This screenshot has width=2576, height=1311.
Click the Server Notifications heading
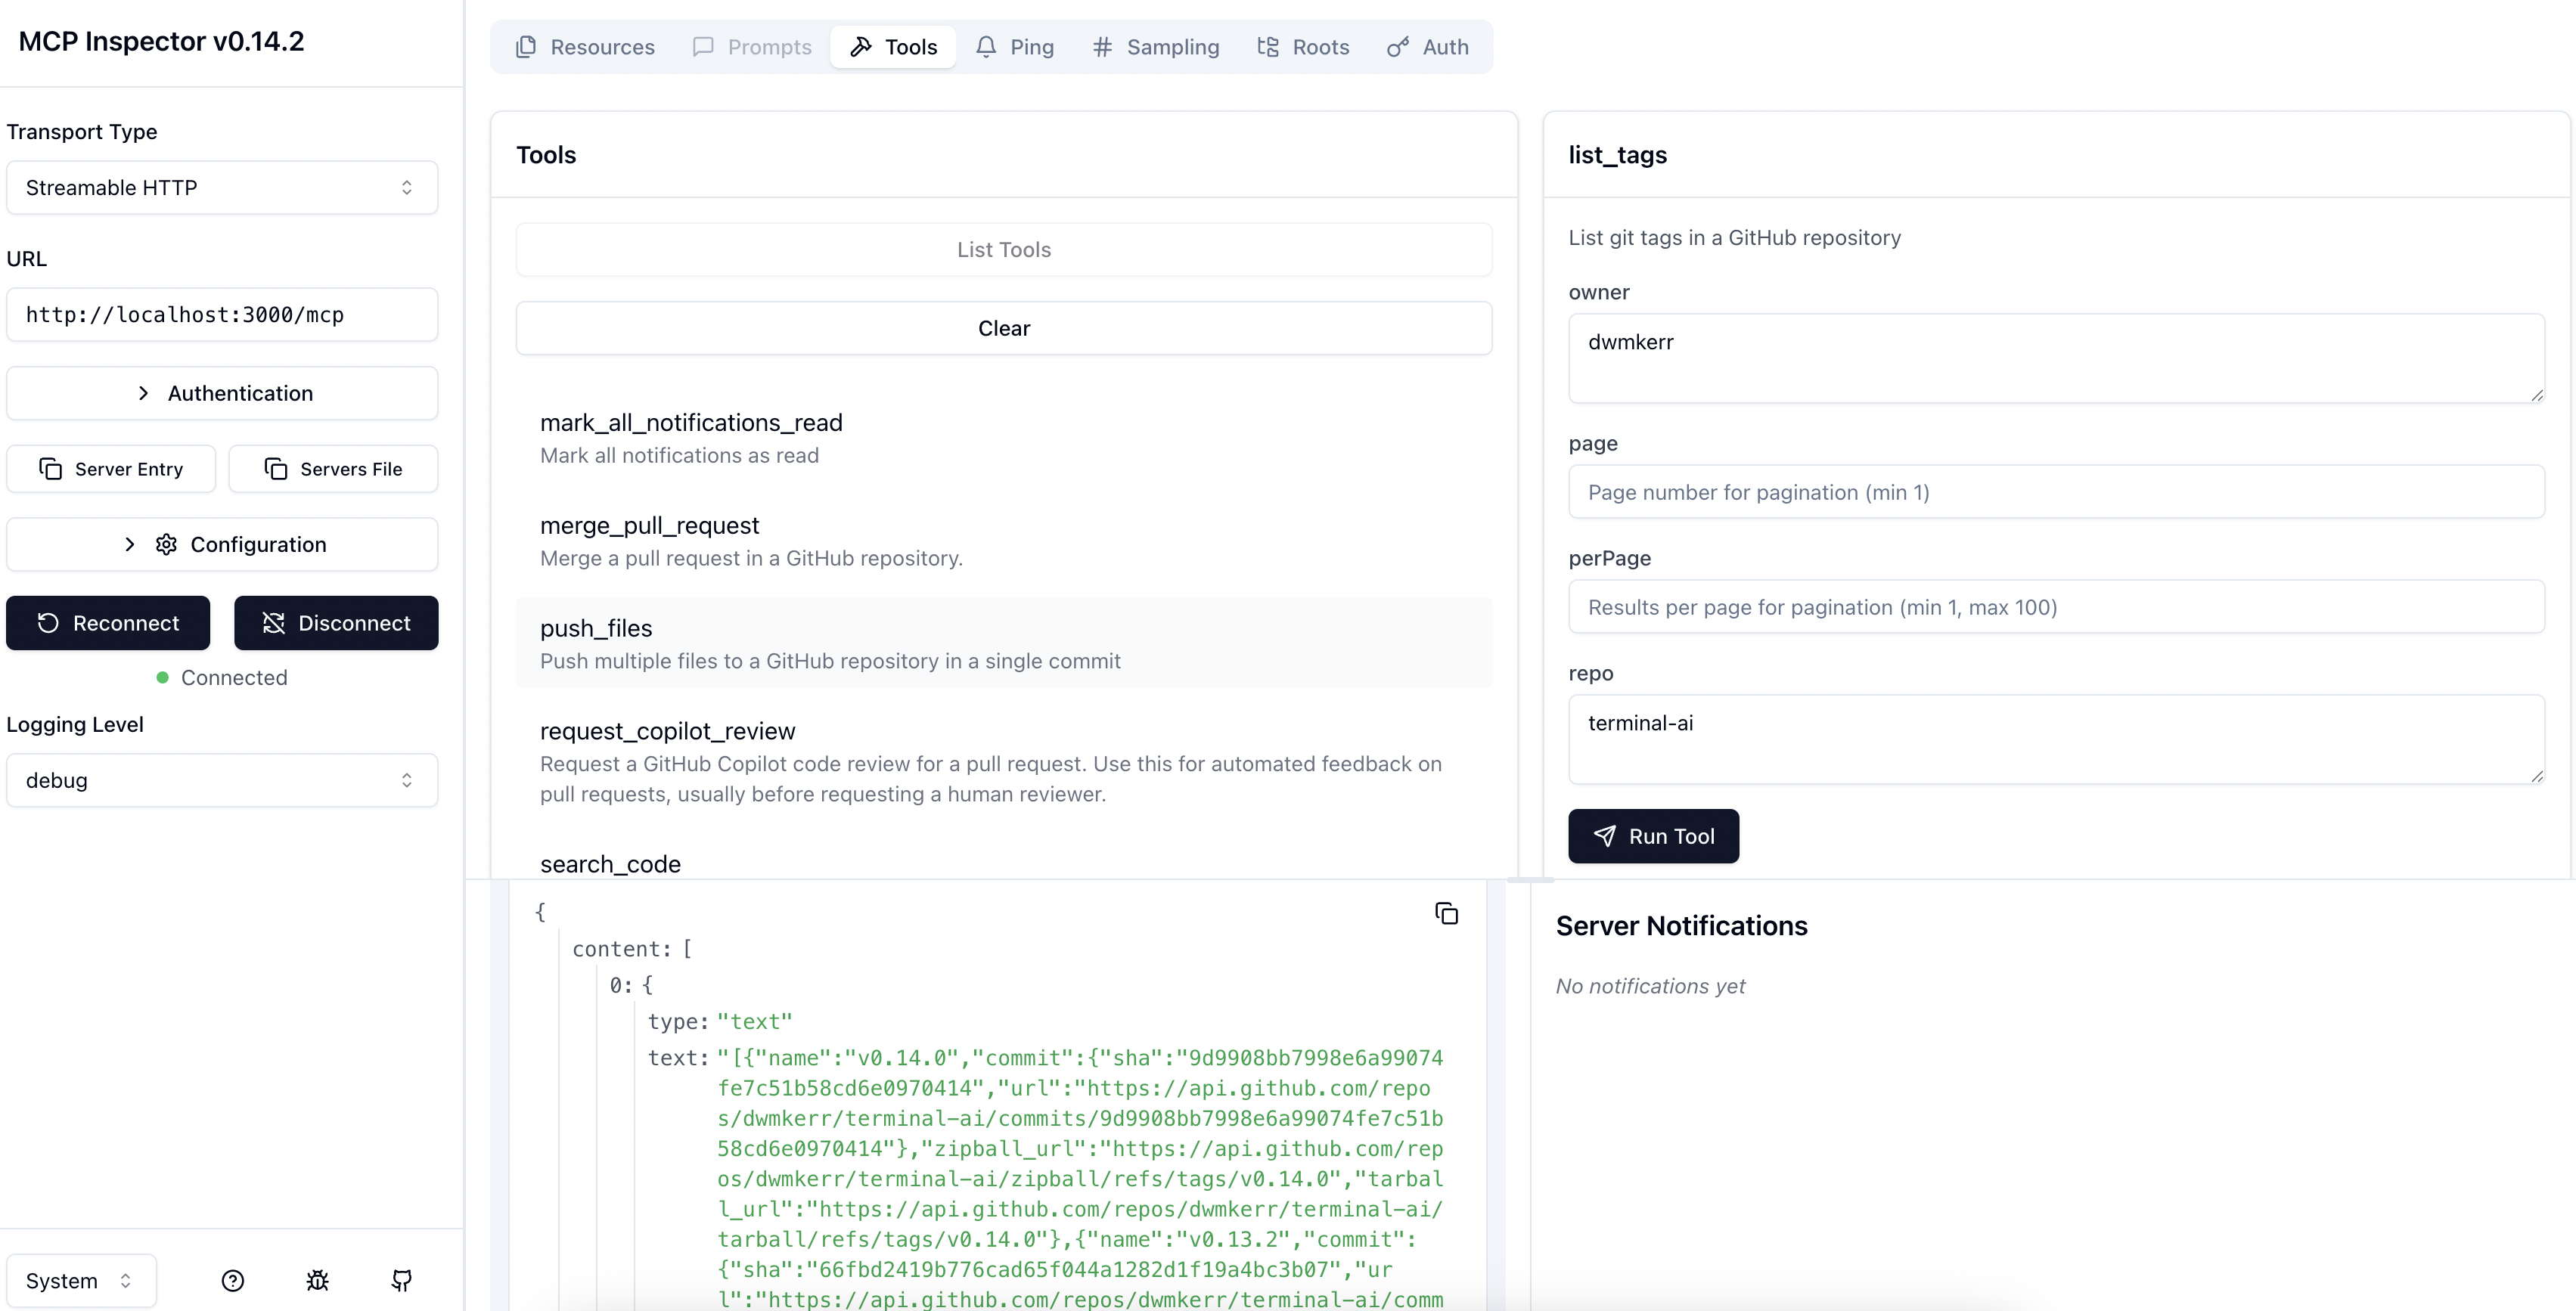tap(1681, 926)
